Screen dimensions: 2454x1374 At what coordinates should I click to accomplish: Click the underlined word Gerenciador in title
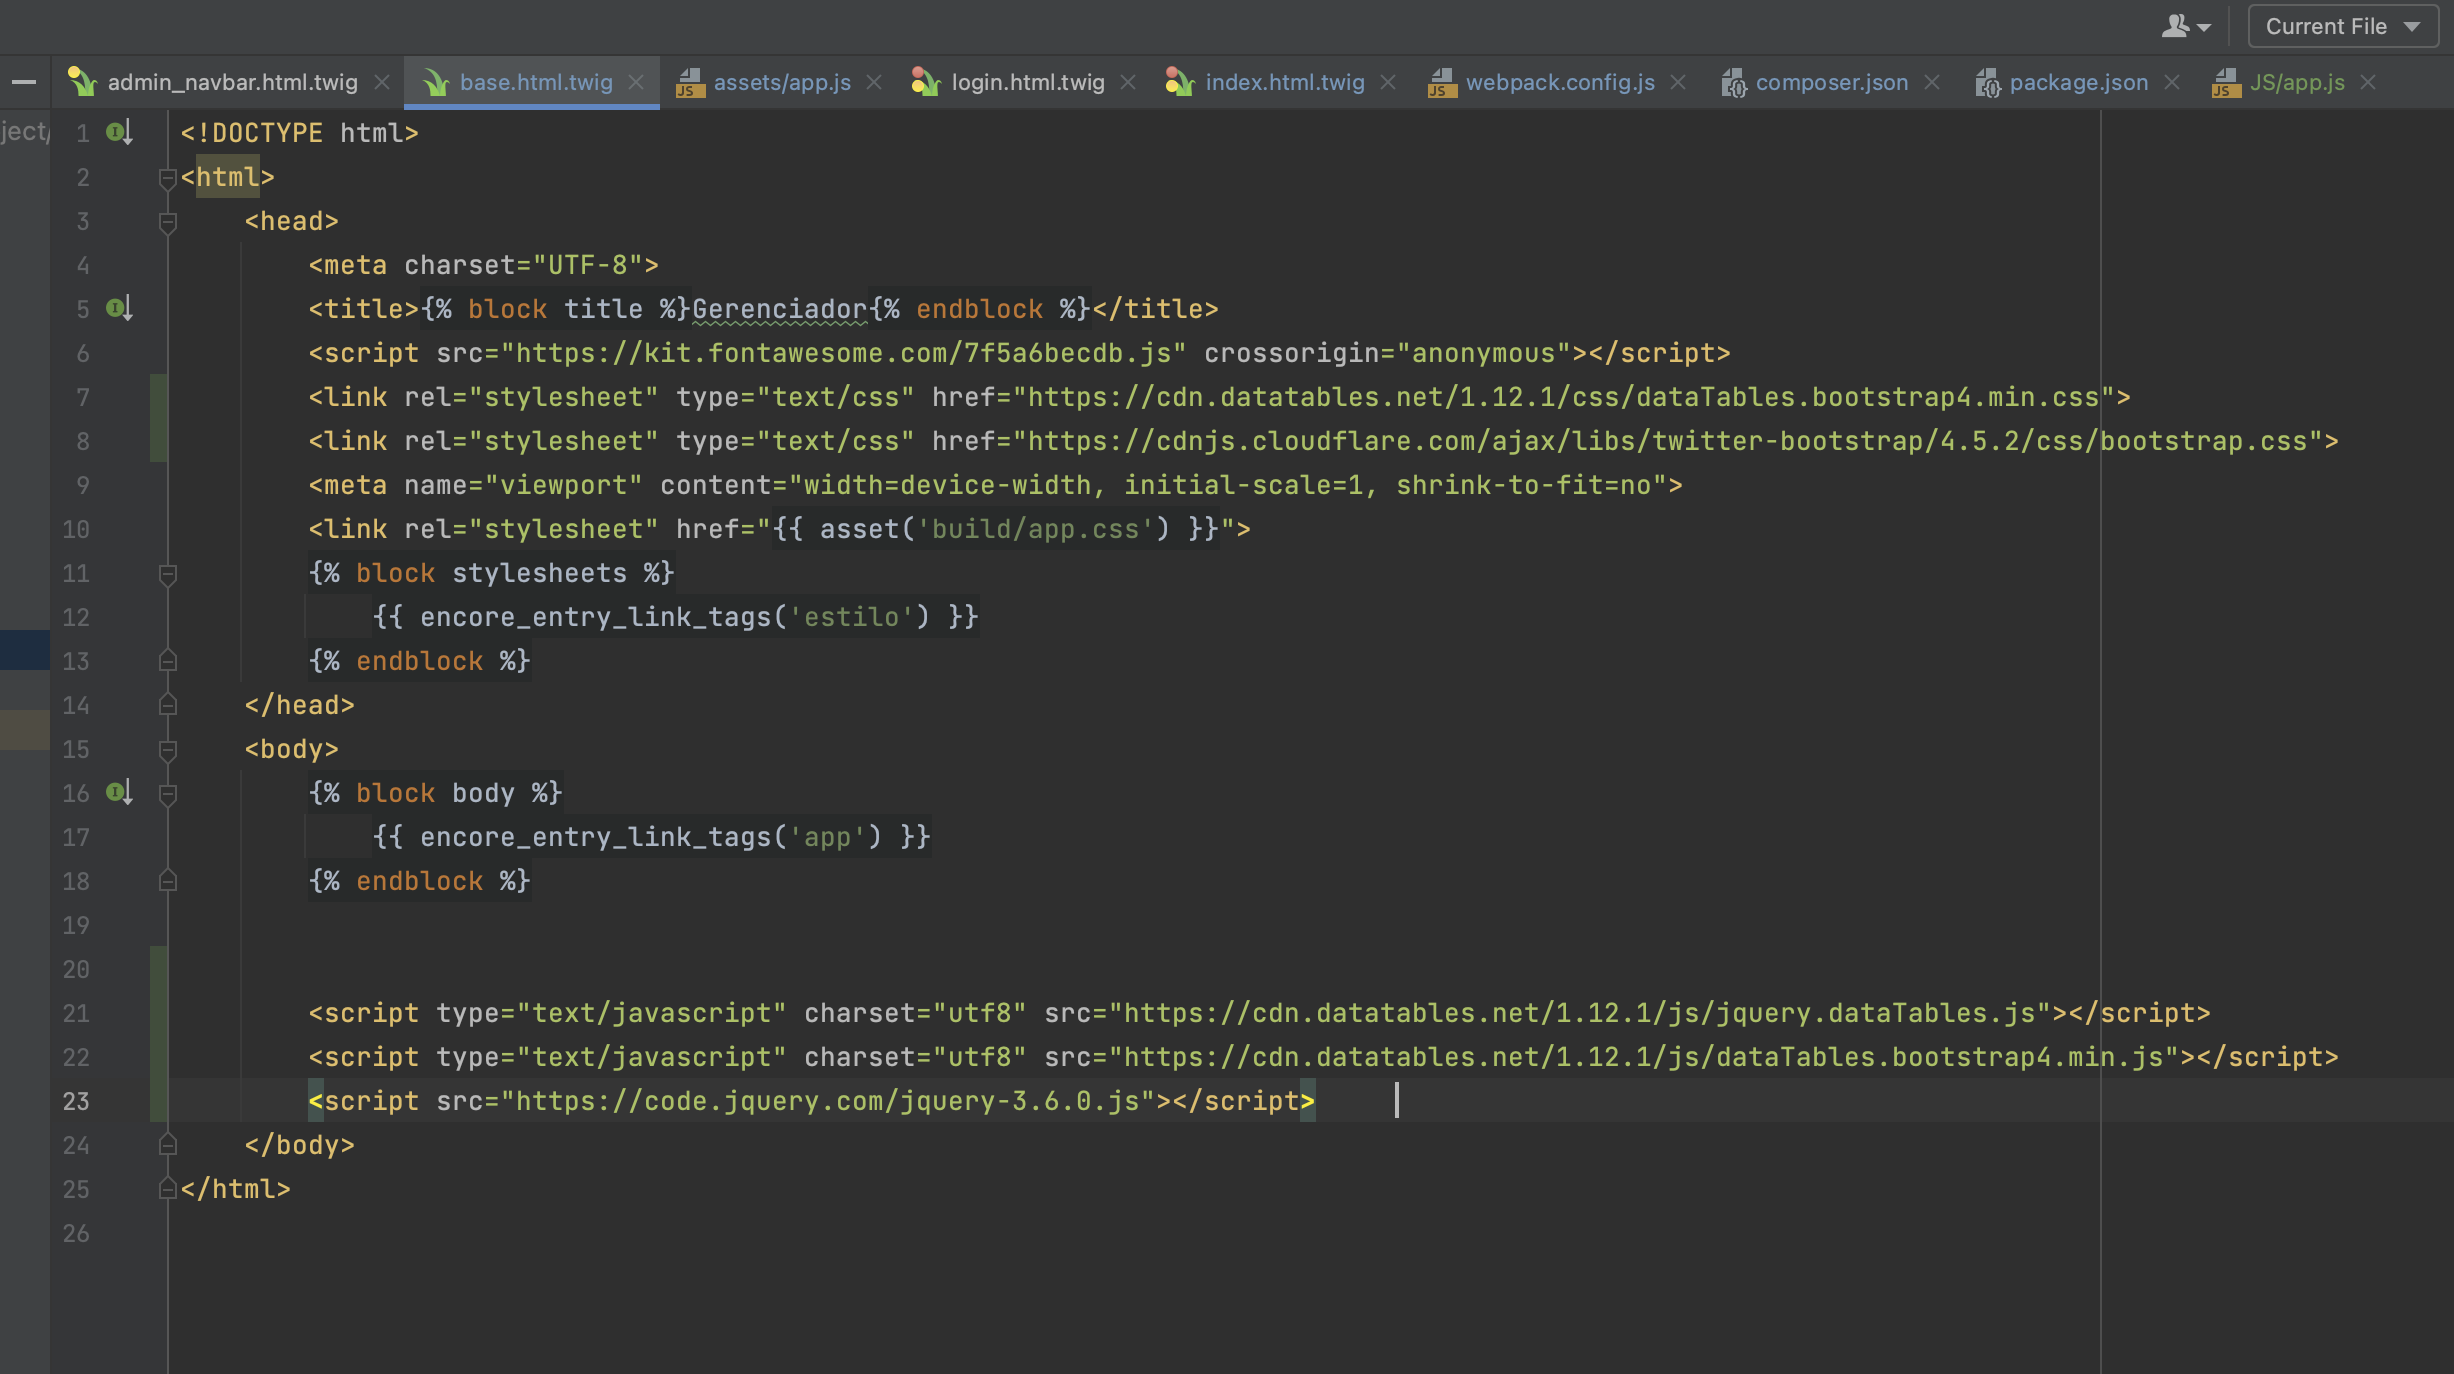779,309
